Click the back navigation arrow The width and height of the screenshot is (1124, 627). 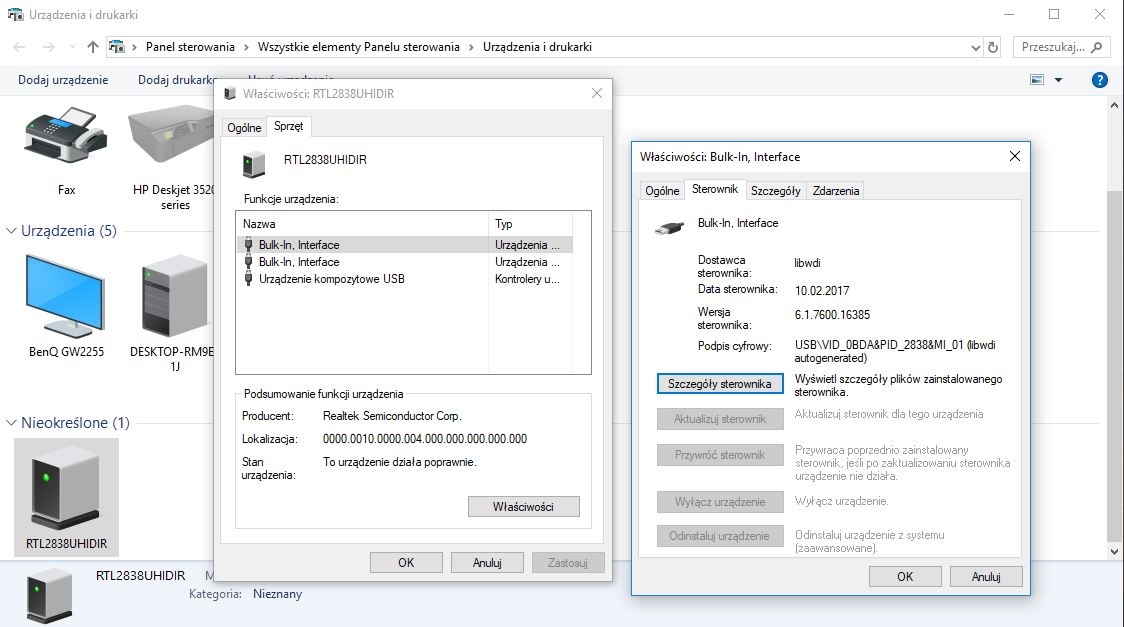click(19, 47)
